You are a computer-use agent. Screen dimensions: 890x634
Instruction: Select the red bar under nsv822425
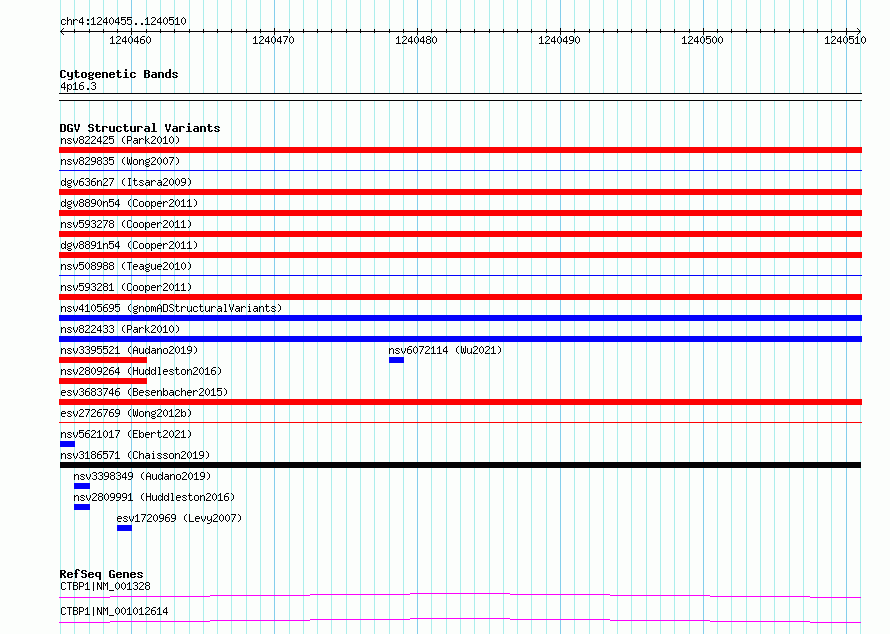coord(460,150)
